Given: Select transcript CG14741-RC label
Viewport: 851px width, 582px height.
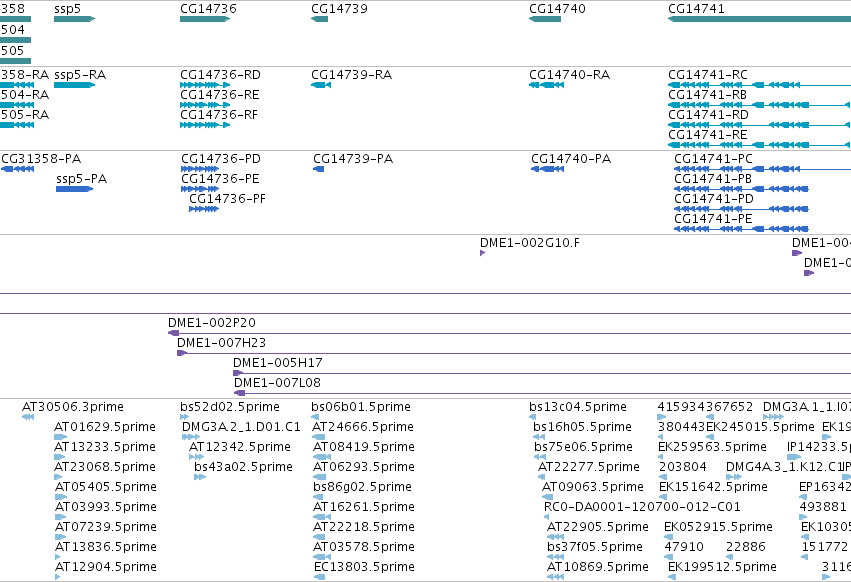Looking at the screenshot, I should click(x=708, y=75).
